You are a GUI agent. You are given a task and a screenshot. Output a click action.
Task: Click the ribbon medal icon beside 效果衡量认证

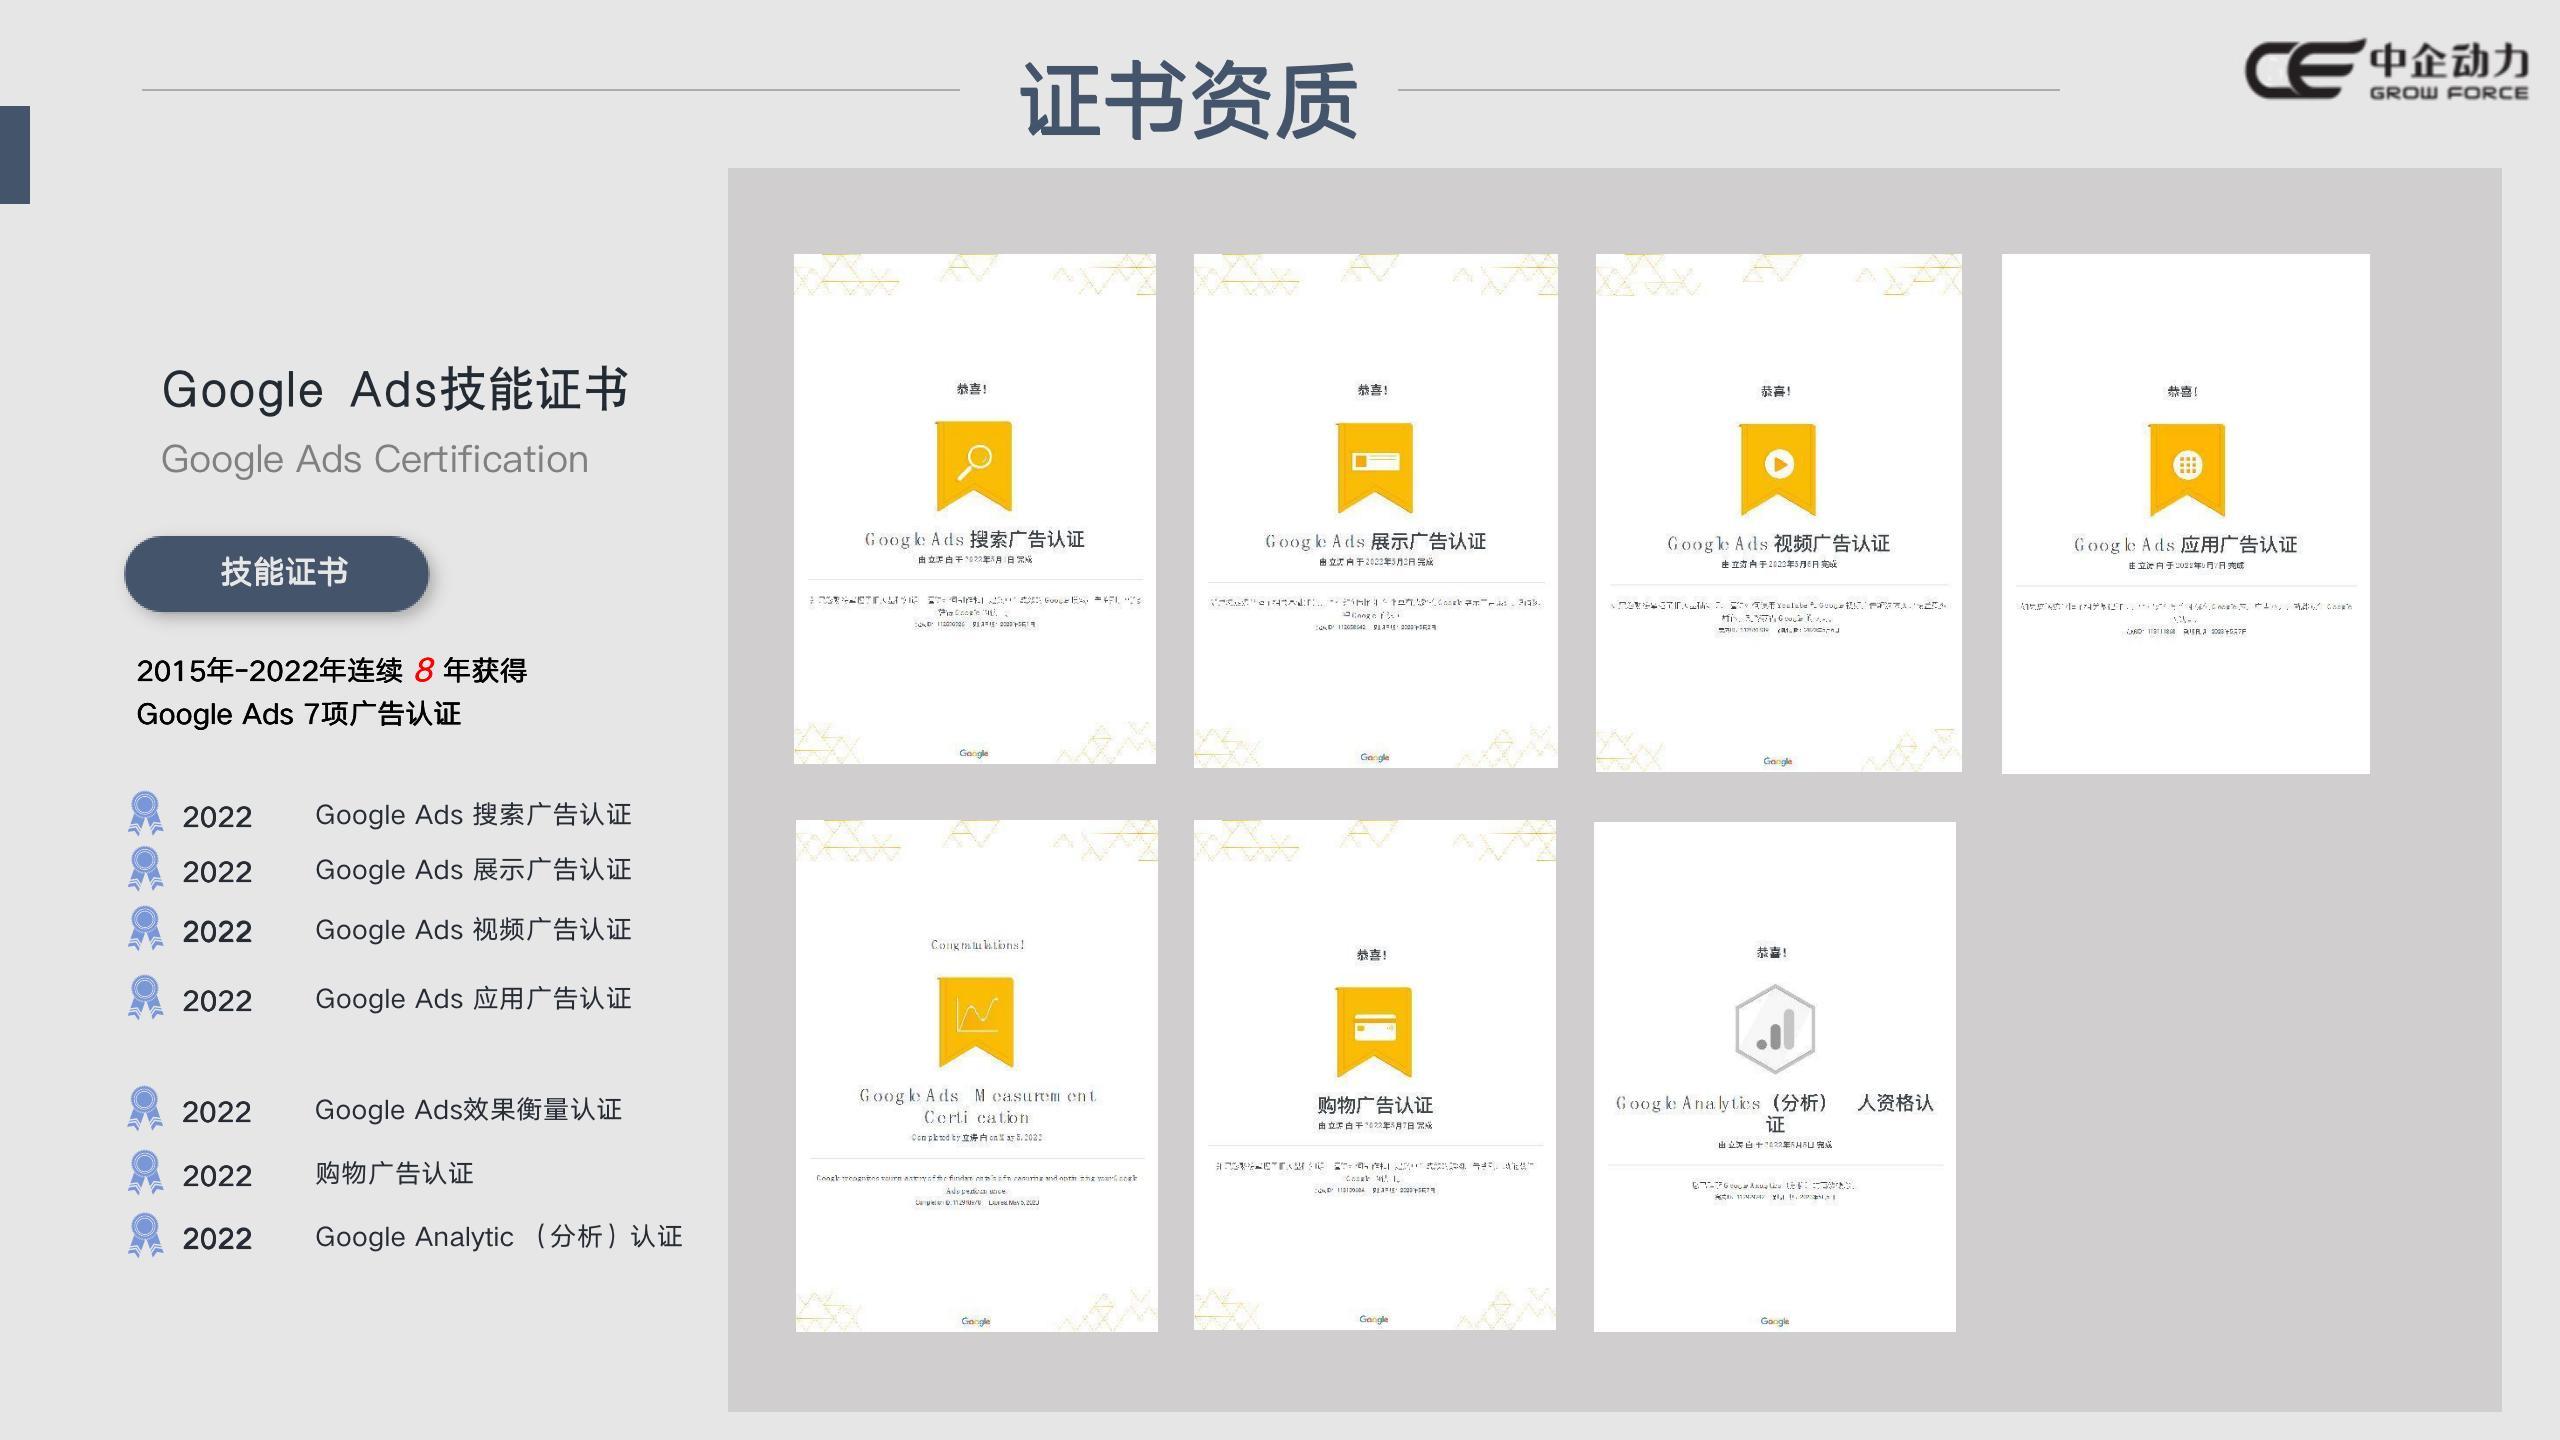(145, 1109)
